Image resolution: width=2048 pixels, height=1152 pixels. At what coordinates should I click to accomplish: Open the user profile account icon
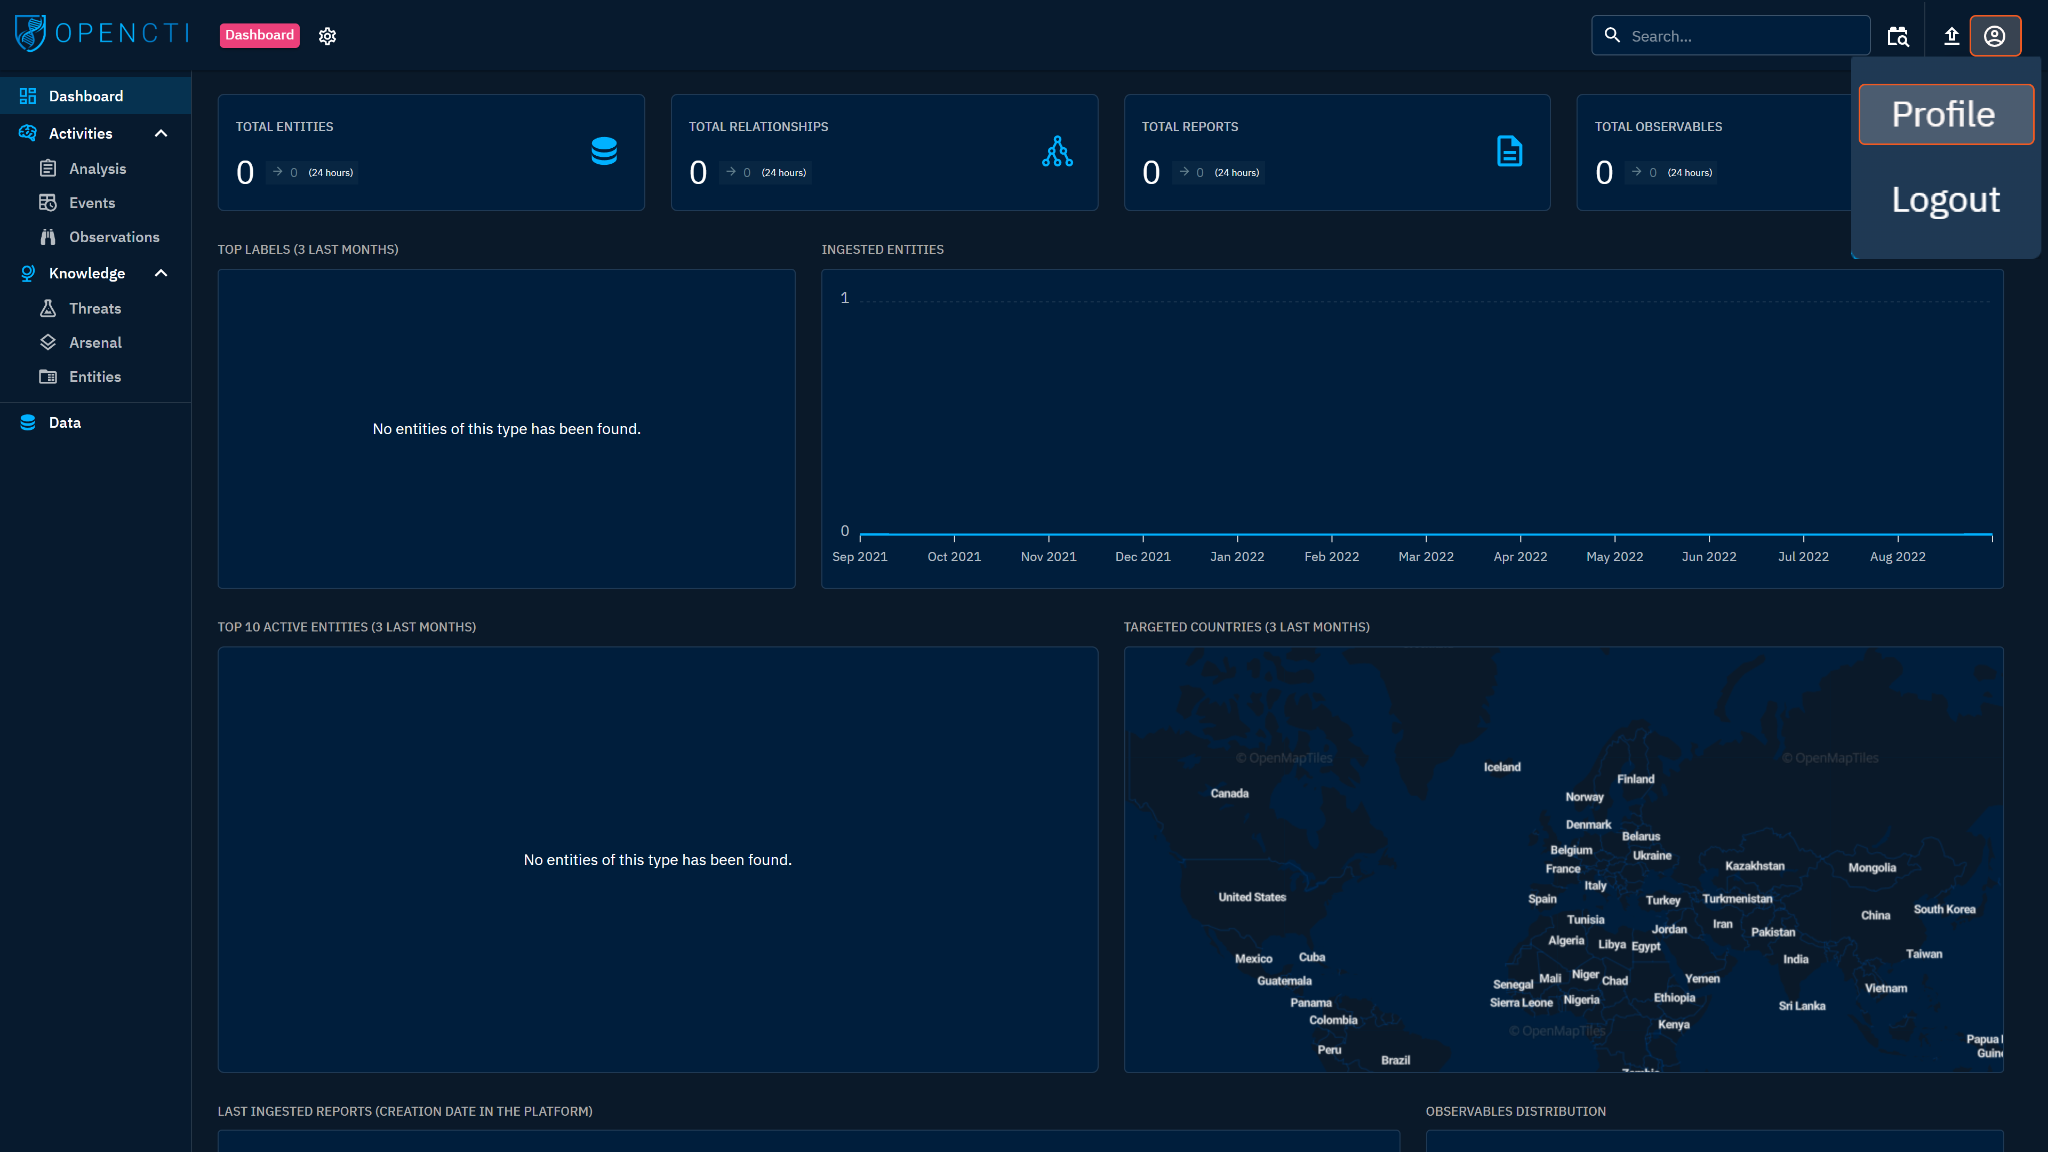pos(1994,36)
